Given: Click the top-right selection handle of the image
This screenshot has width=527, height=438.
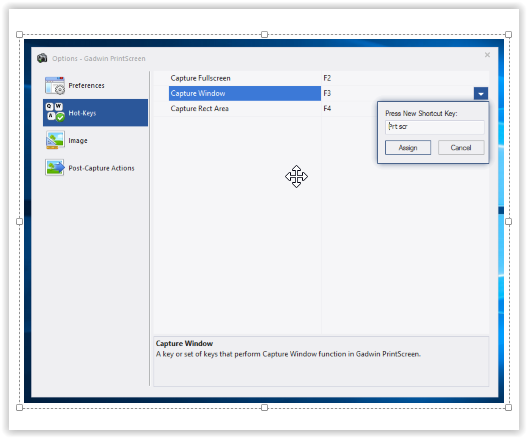Looking at the screenshot, I should (509, 34).
